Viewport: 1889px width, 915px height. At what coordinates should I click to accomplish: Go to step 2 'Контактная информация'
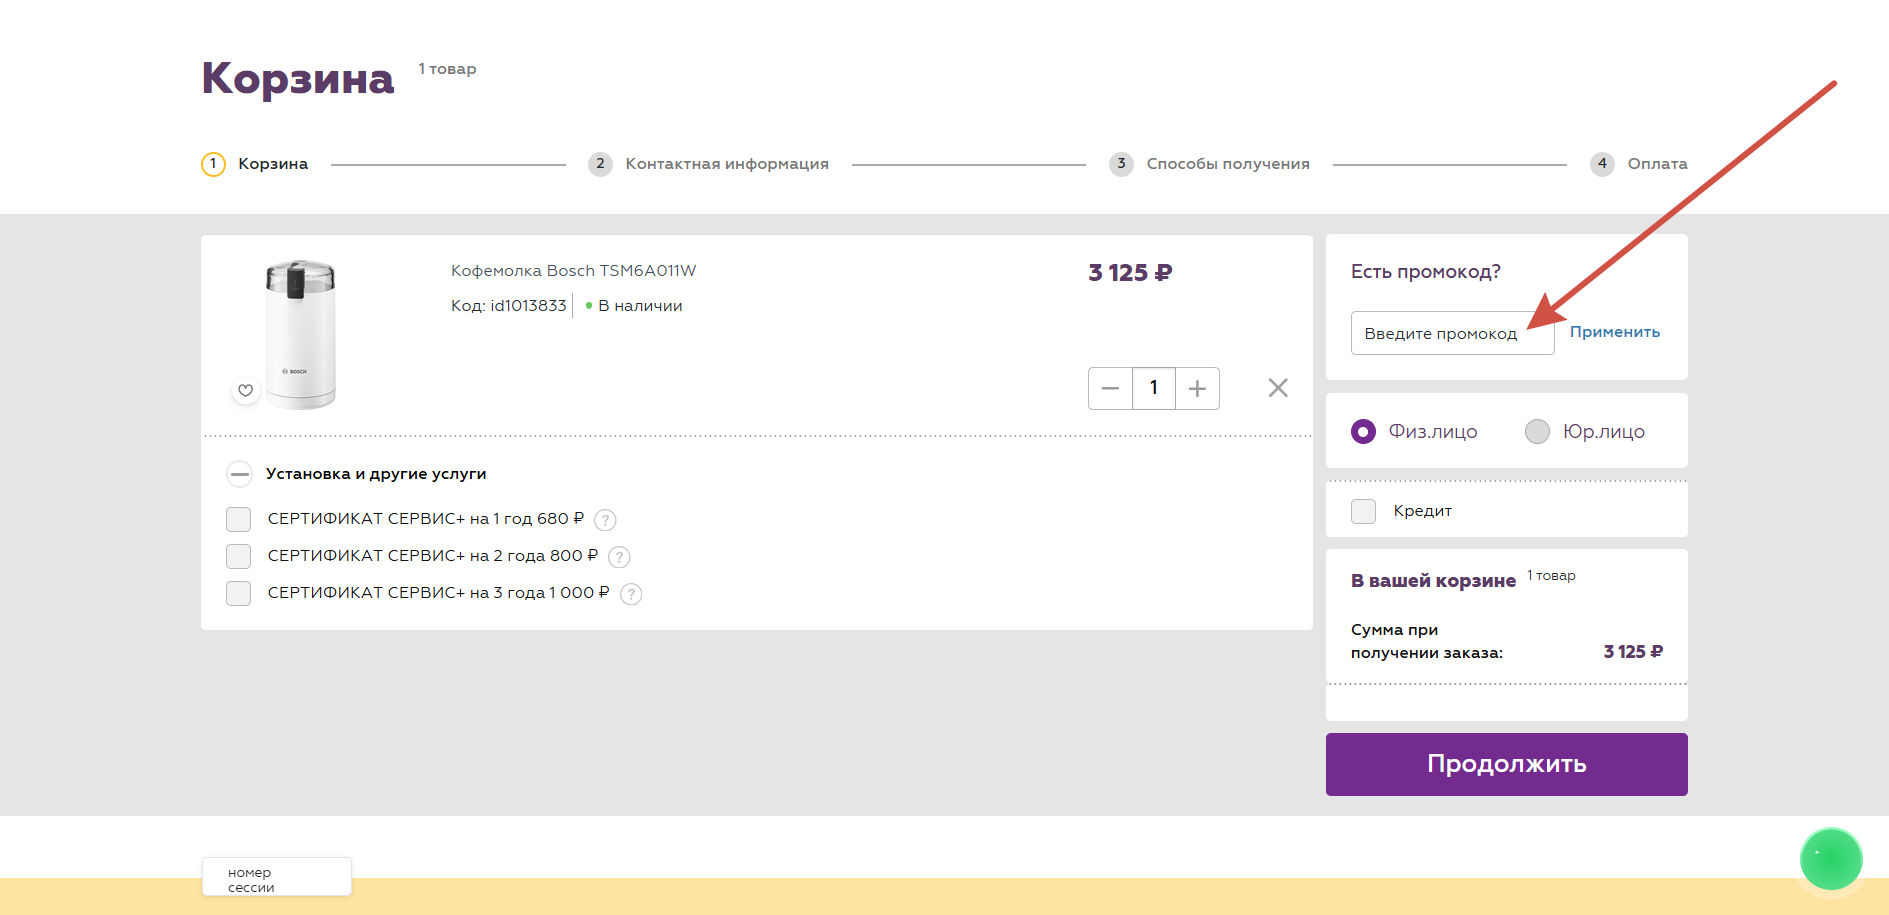point(709,164)
